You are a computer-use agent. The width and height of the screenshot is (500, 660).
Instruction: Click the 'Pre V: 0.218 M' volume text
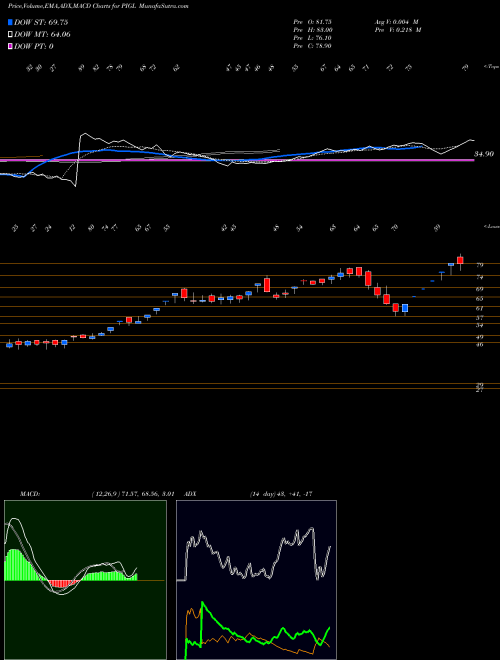[397, 29]
